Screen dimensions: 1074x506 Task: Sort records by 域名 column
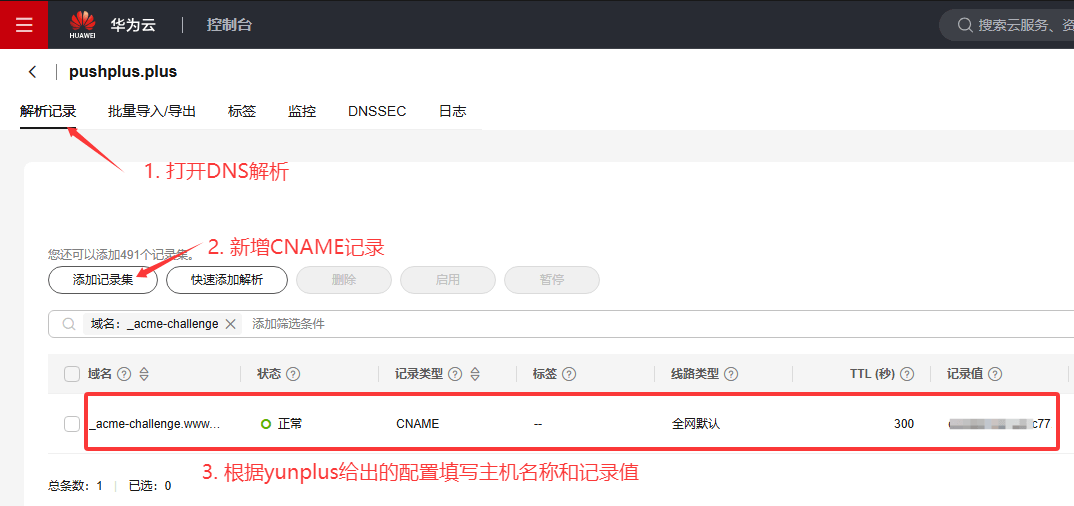coord(144,374)
